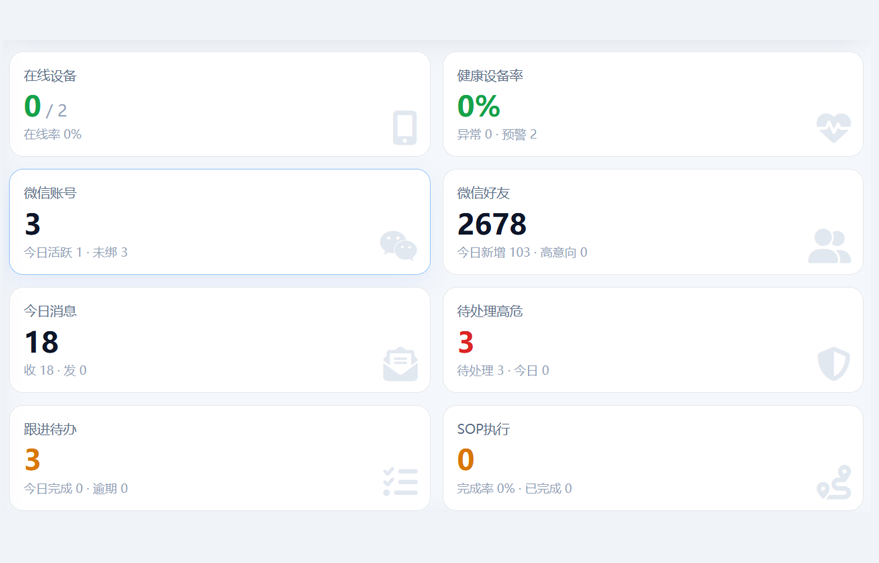Click the 在线率 0% subtext
879x563 pixels.
tap(53, 135)
